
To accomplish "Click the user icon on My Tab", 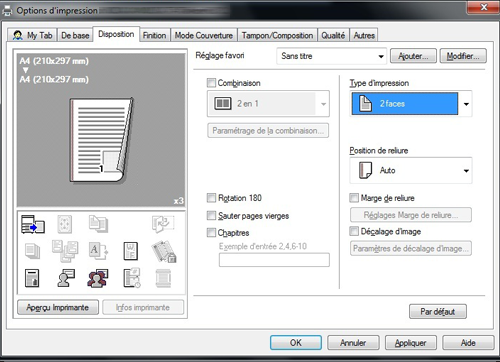I will pyautogui.click(x=18, y=35).
